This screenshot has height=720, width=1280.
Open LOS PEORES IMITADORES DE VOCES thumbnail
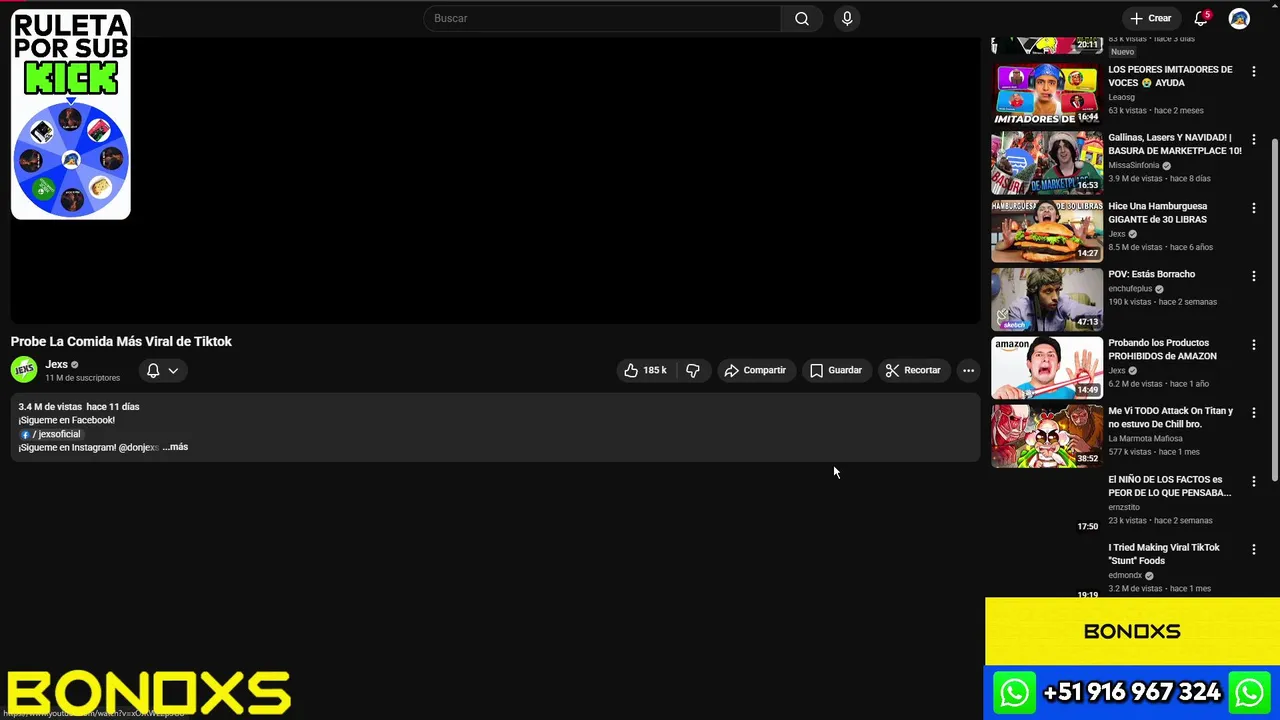[1046, 94]
